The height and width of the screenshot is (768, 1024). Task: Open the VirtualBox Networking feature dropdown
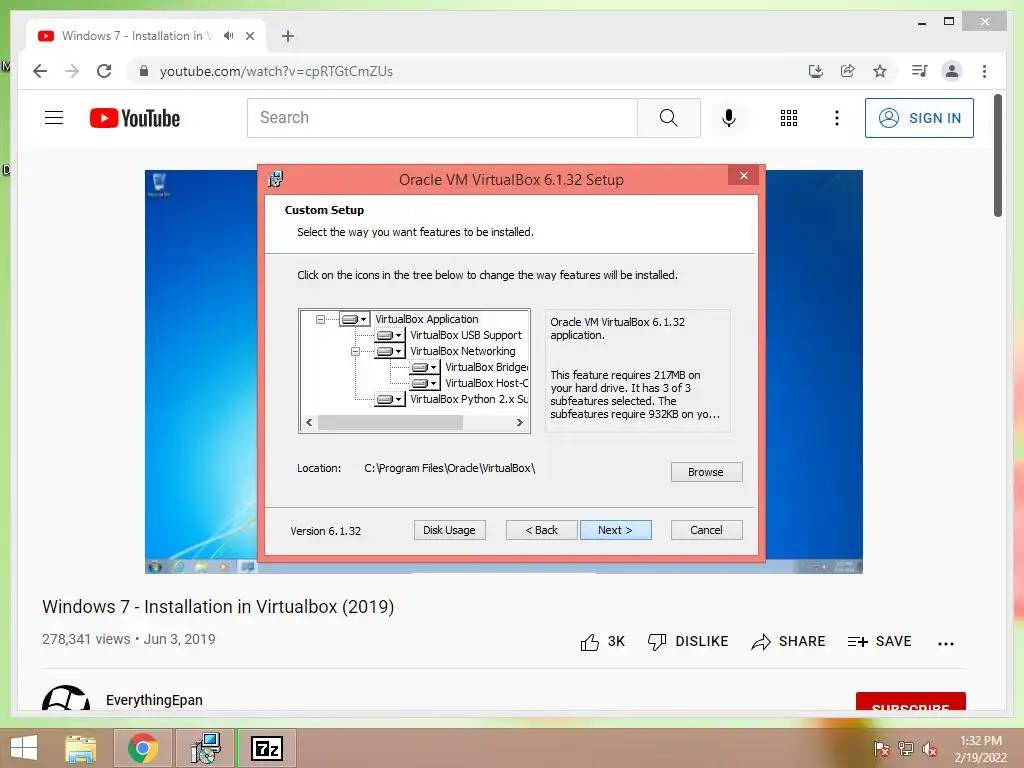(x=389, y=351)
